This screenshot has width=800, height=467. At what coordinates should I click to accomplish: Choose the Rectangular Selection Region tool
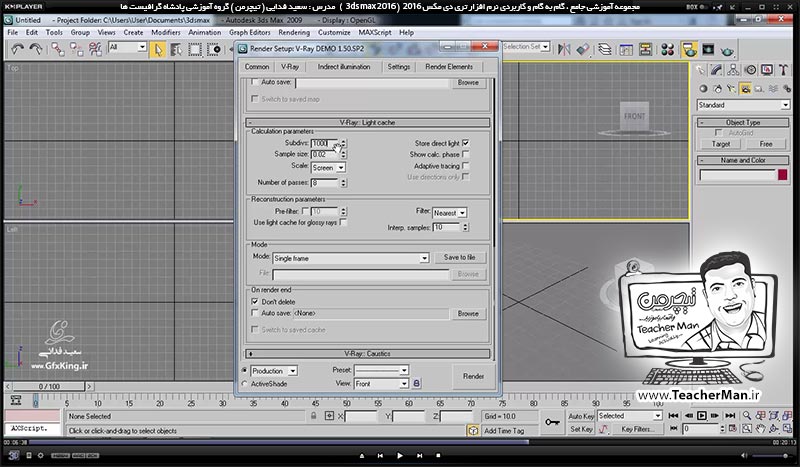point(195,50)
